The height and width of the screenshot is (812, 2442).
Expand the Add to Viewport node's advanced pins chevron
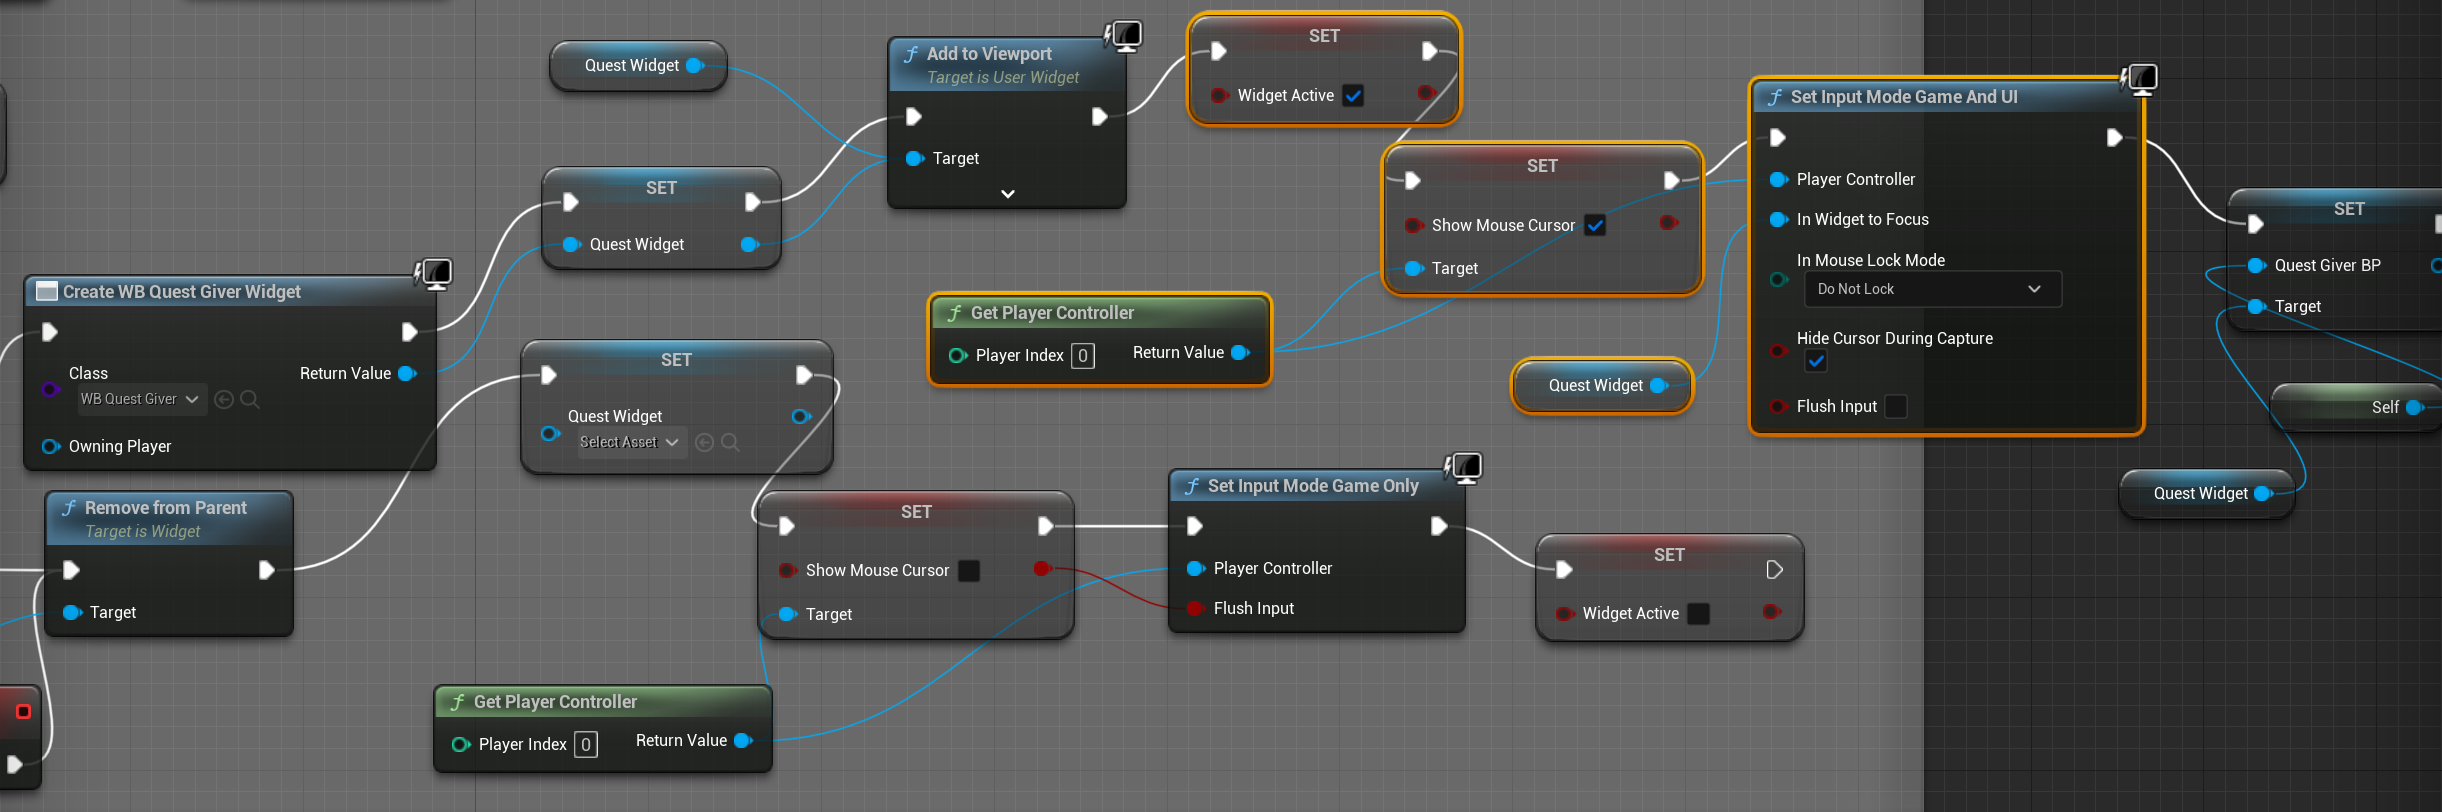coord(1008,193)
